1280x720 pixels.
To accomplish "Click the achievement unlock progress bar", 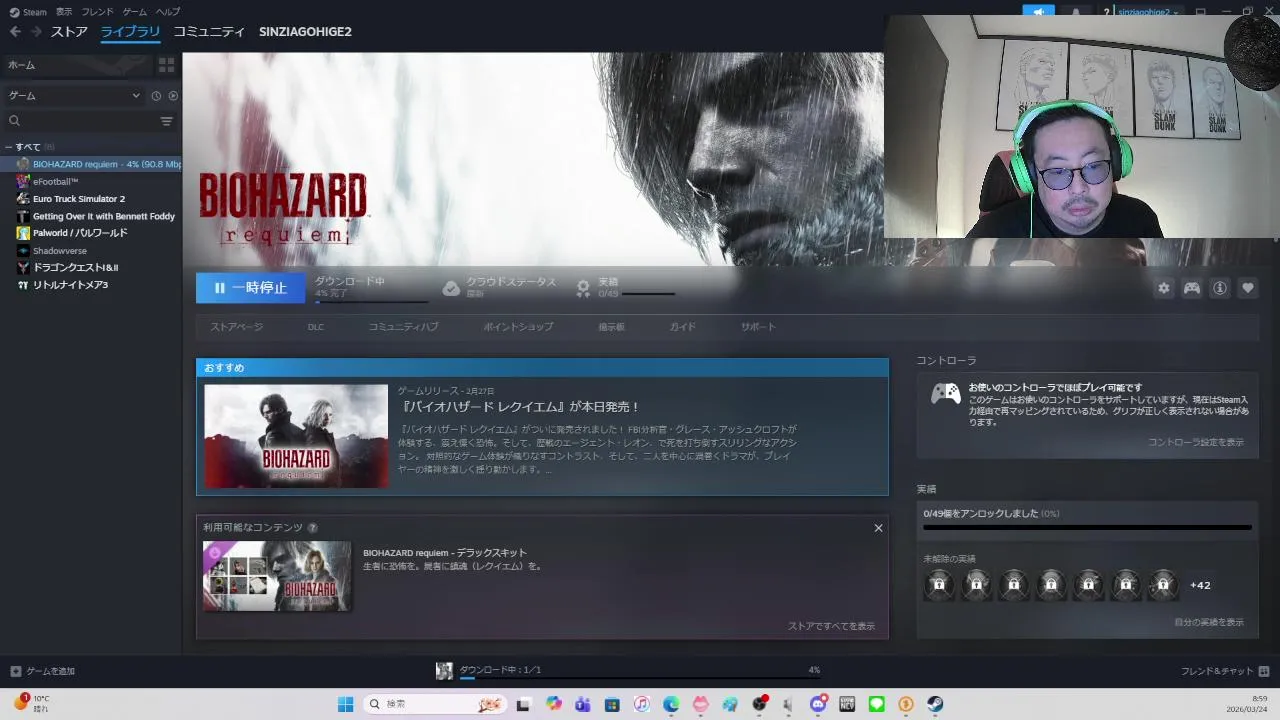I will pyautogui.click(x=1087, y=527).
